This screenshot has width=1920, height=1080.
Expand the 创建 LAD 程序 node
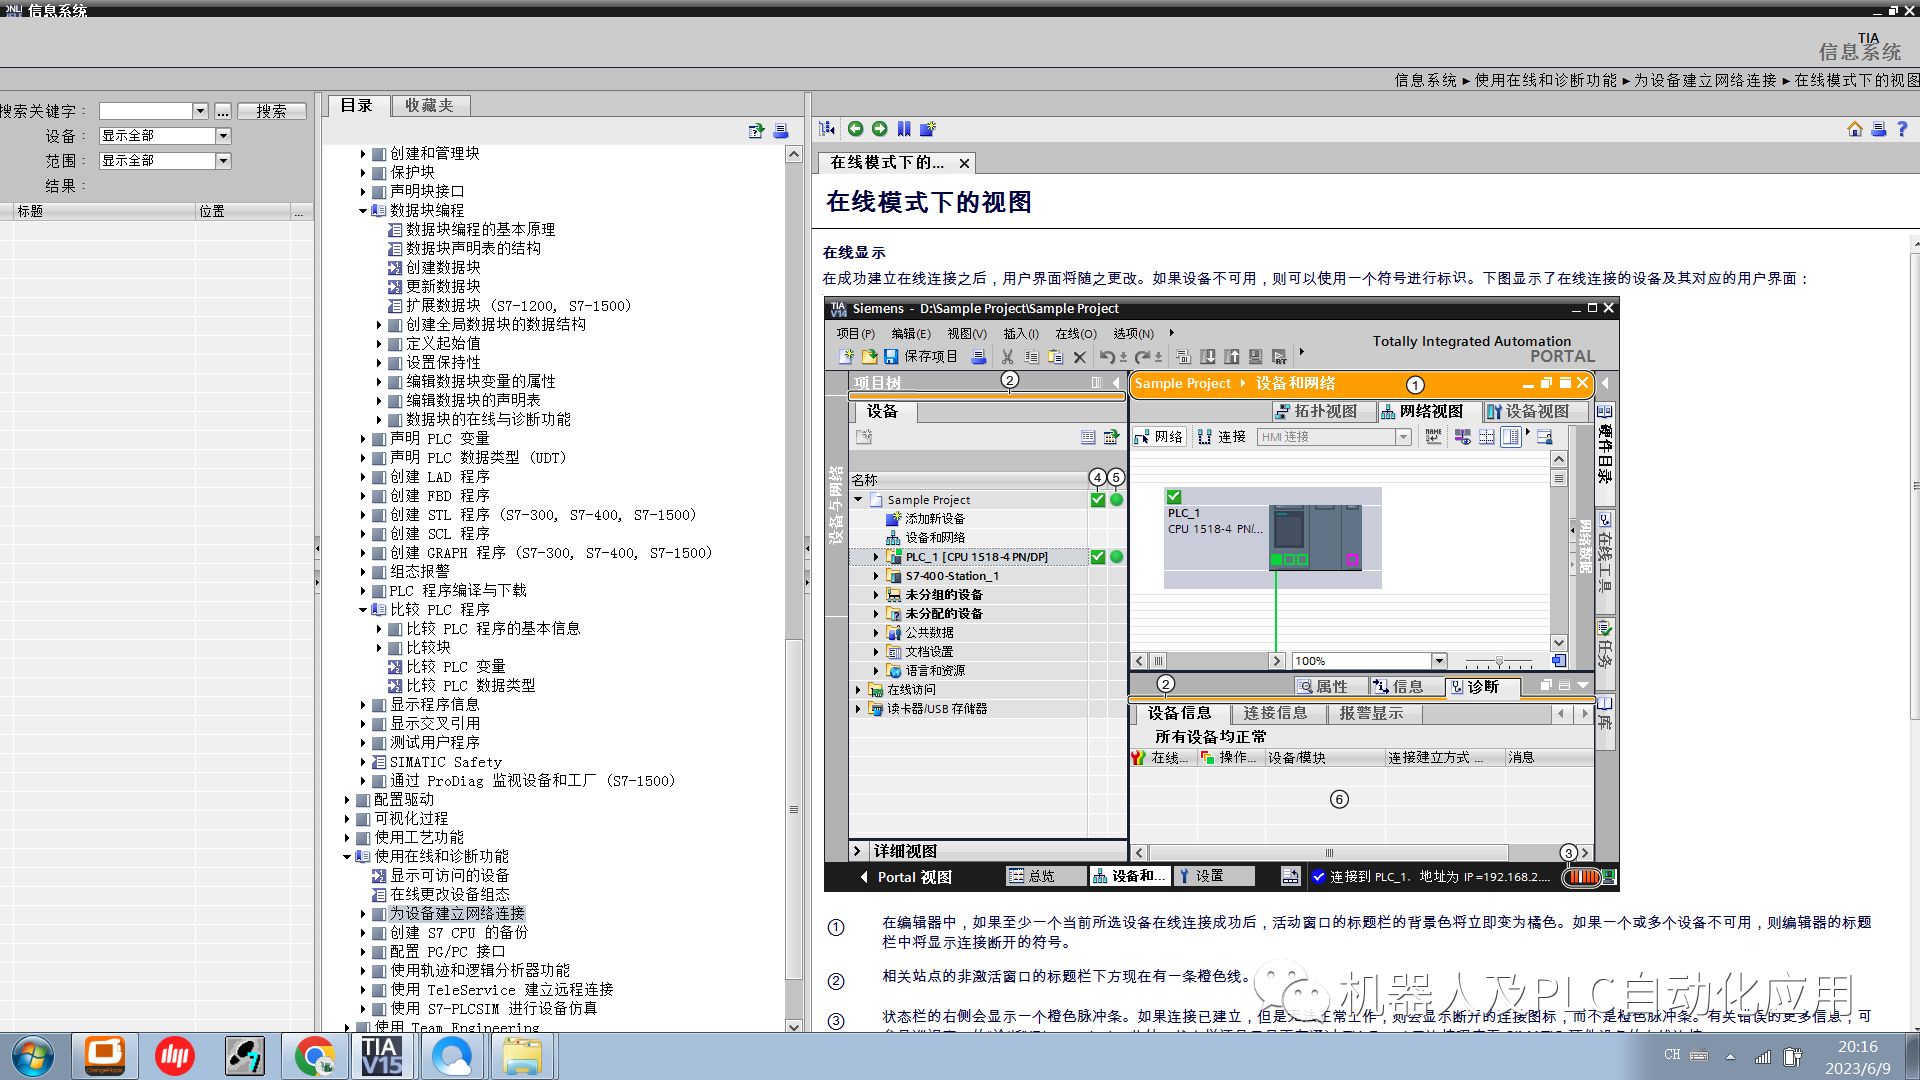coord(363,478)
